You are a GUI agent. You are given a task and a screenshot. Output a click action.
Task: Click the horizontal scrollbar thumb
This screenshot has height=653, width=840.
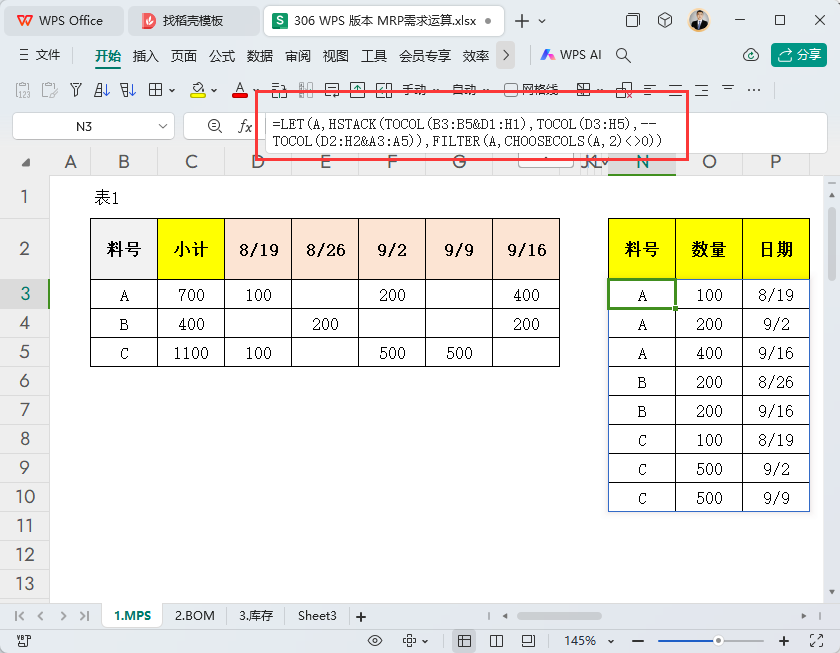(x=559, y=616)
